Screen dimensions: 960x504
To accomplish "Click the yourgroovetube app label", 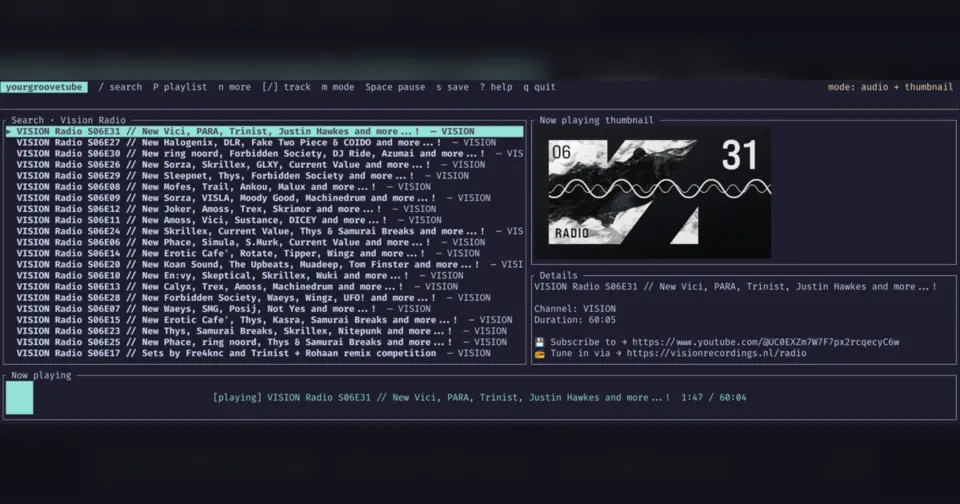I will pos(44,87).
